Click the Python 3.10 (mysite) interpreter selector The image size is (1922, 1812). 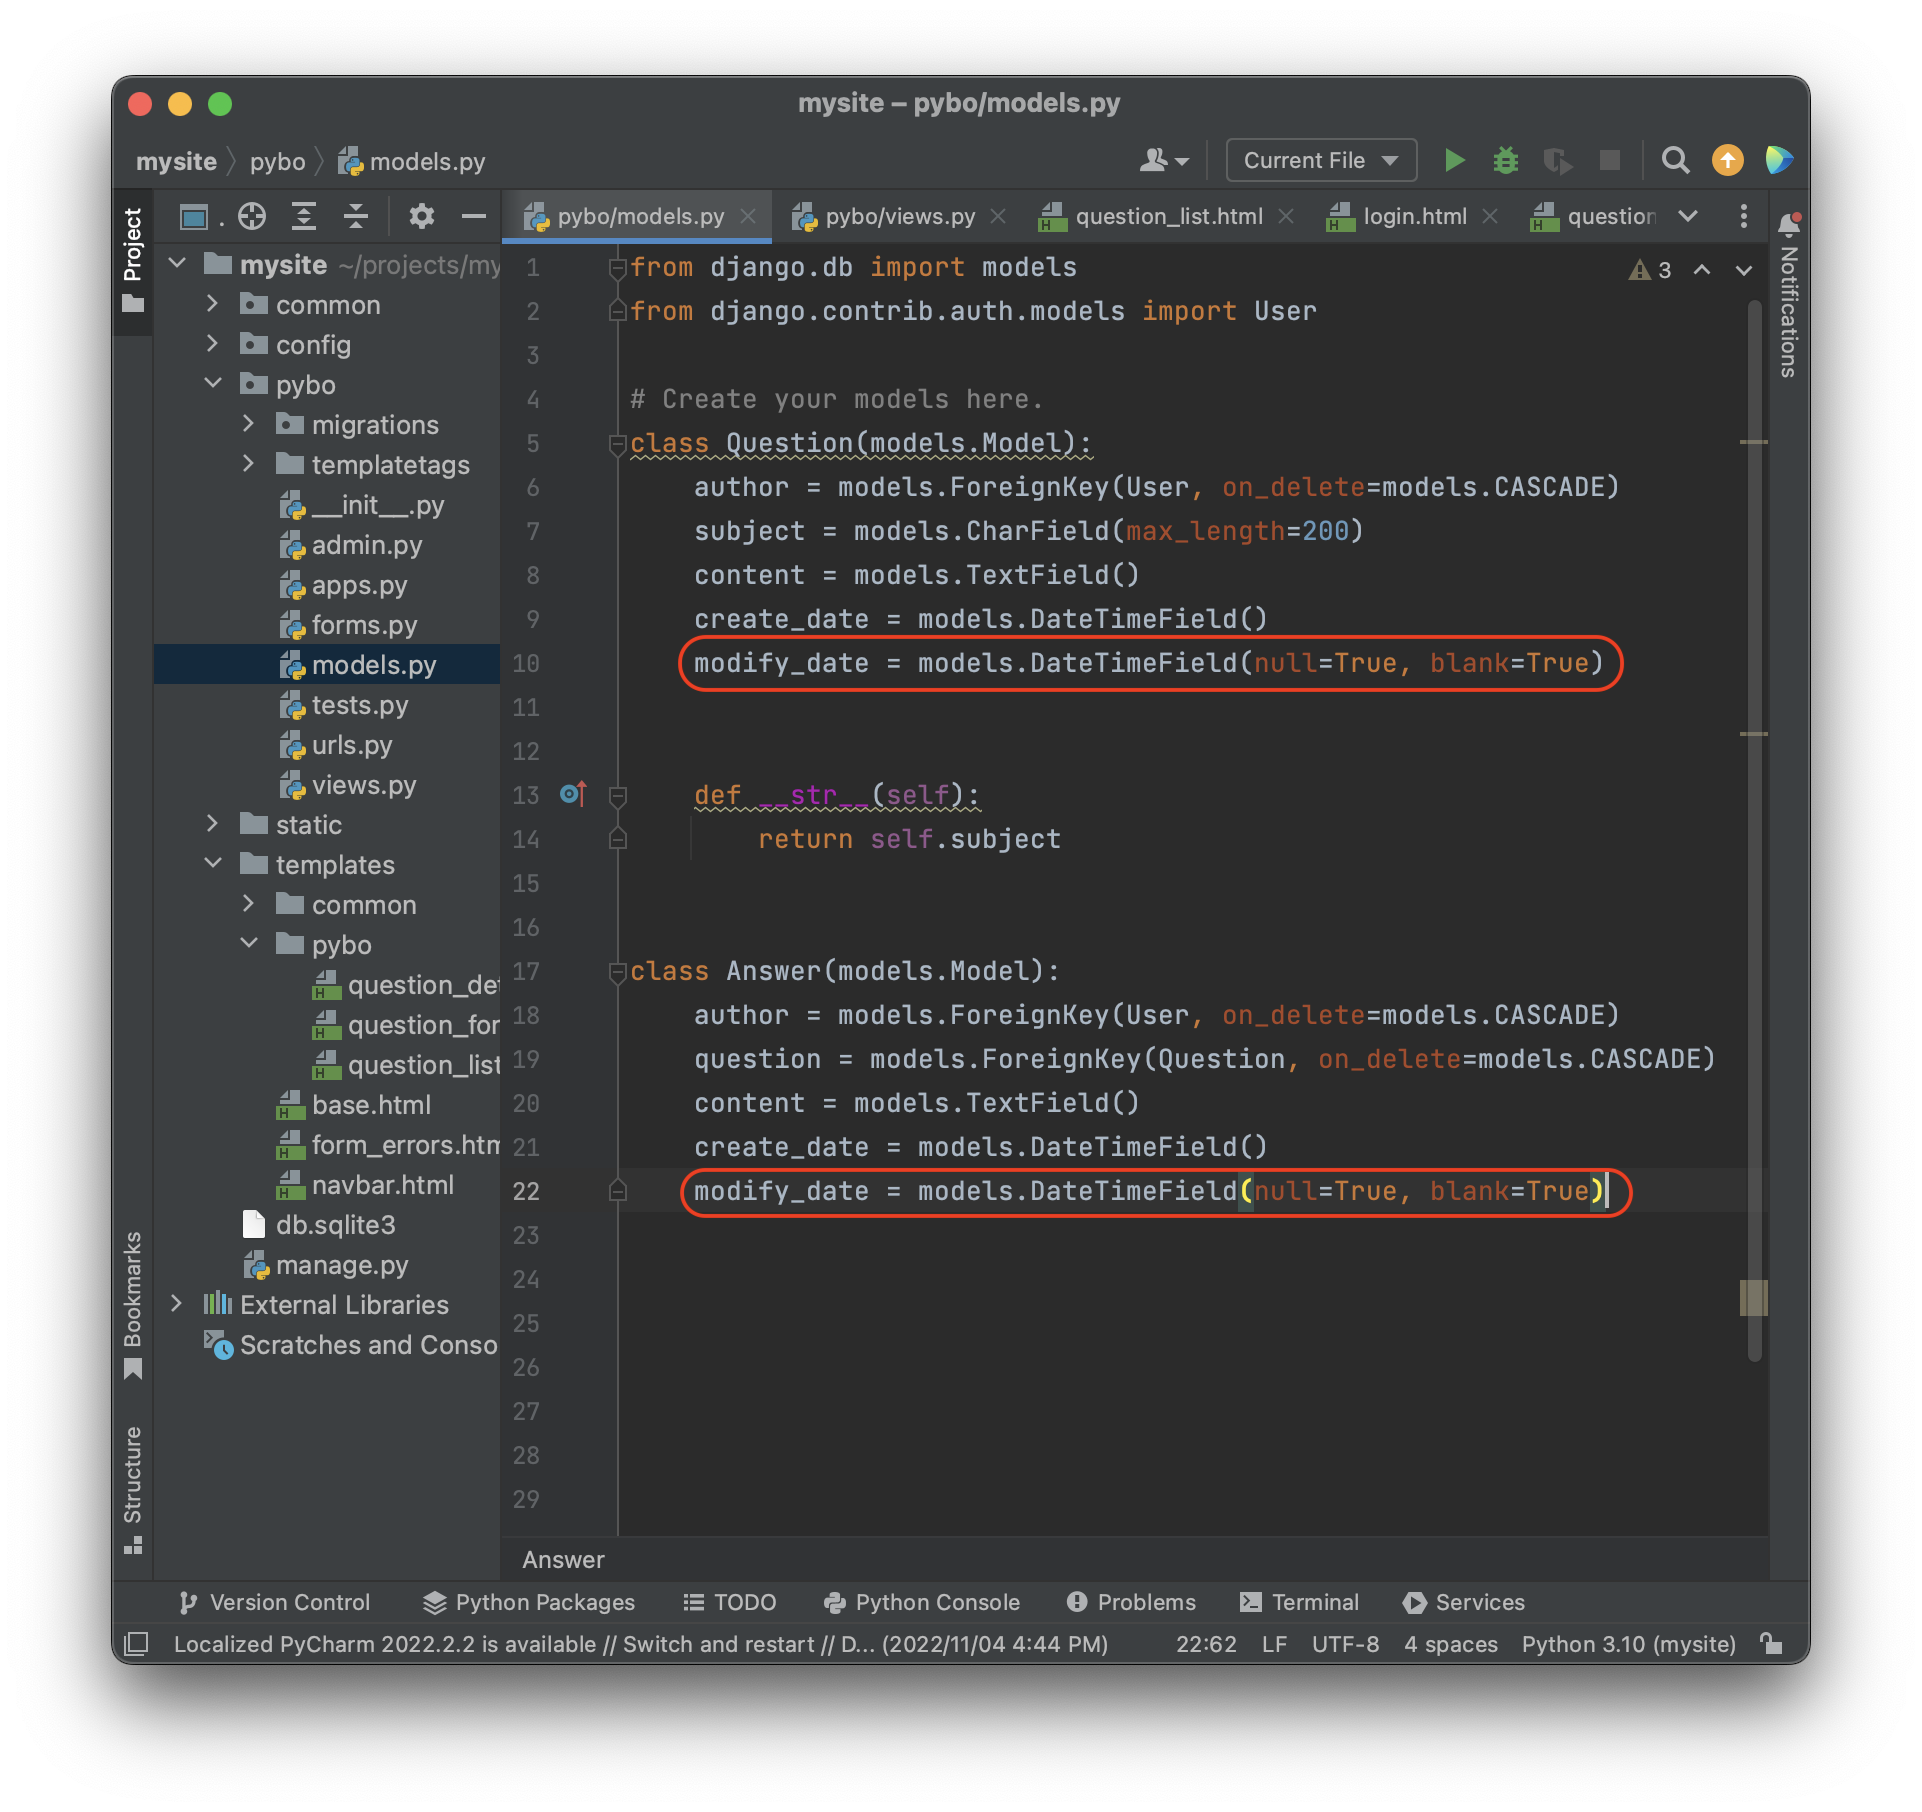coord(1628,1644)
